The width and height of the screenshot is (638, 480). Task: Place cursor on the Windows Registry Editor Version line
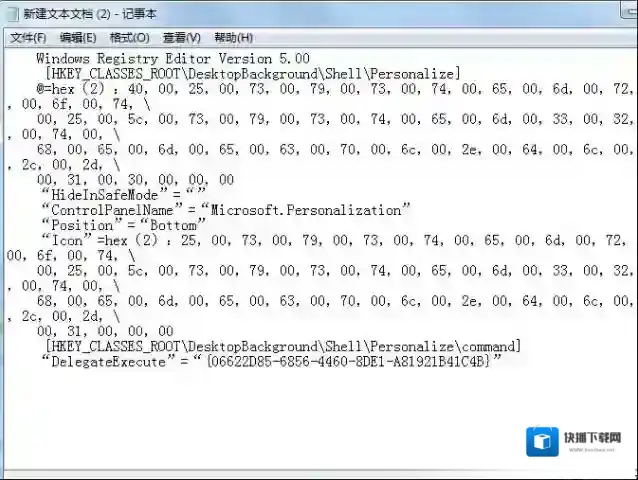coord(172,59)
